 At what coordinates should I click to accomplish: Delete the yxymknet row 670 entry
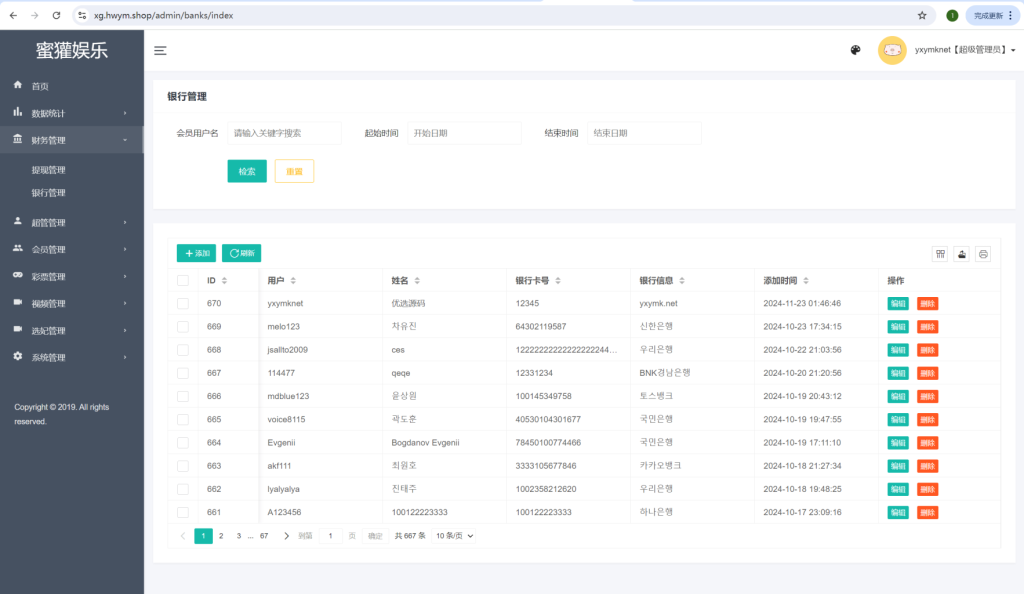tap(927, 304)
